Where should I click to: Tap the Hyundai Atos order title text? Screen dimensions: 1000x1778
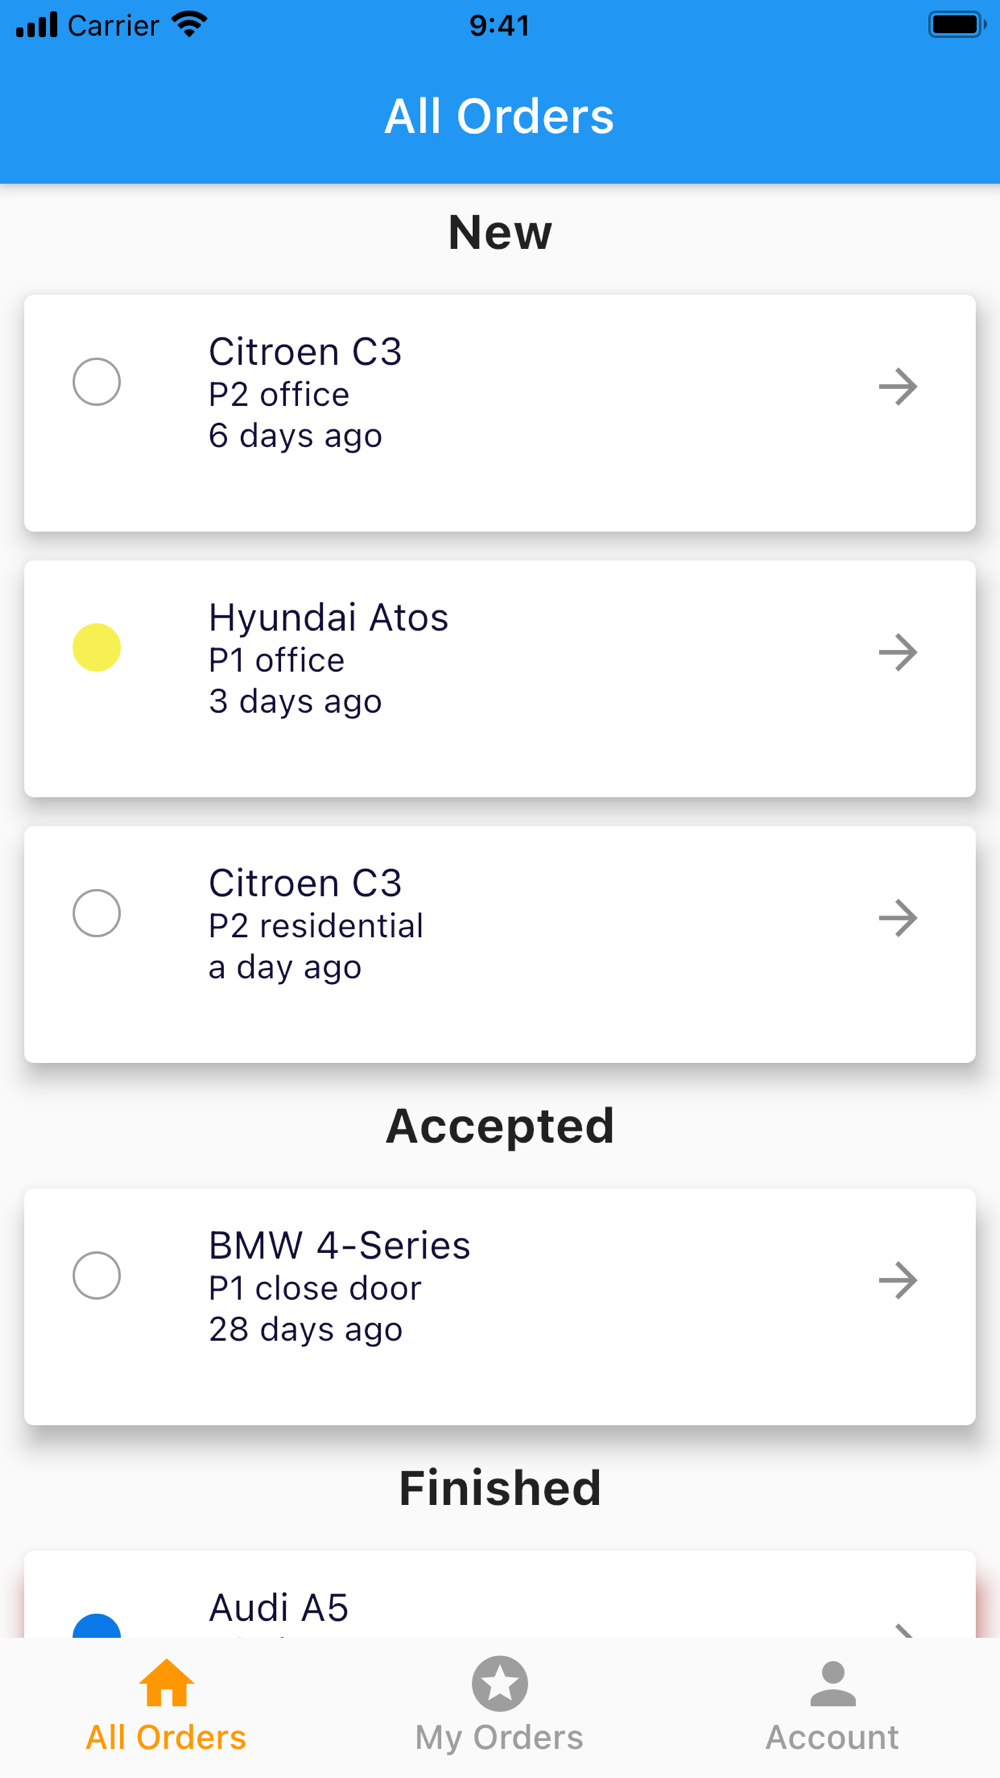coord(328,618)
